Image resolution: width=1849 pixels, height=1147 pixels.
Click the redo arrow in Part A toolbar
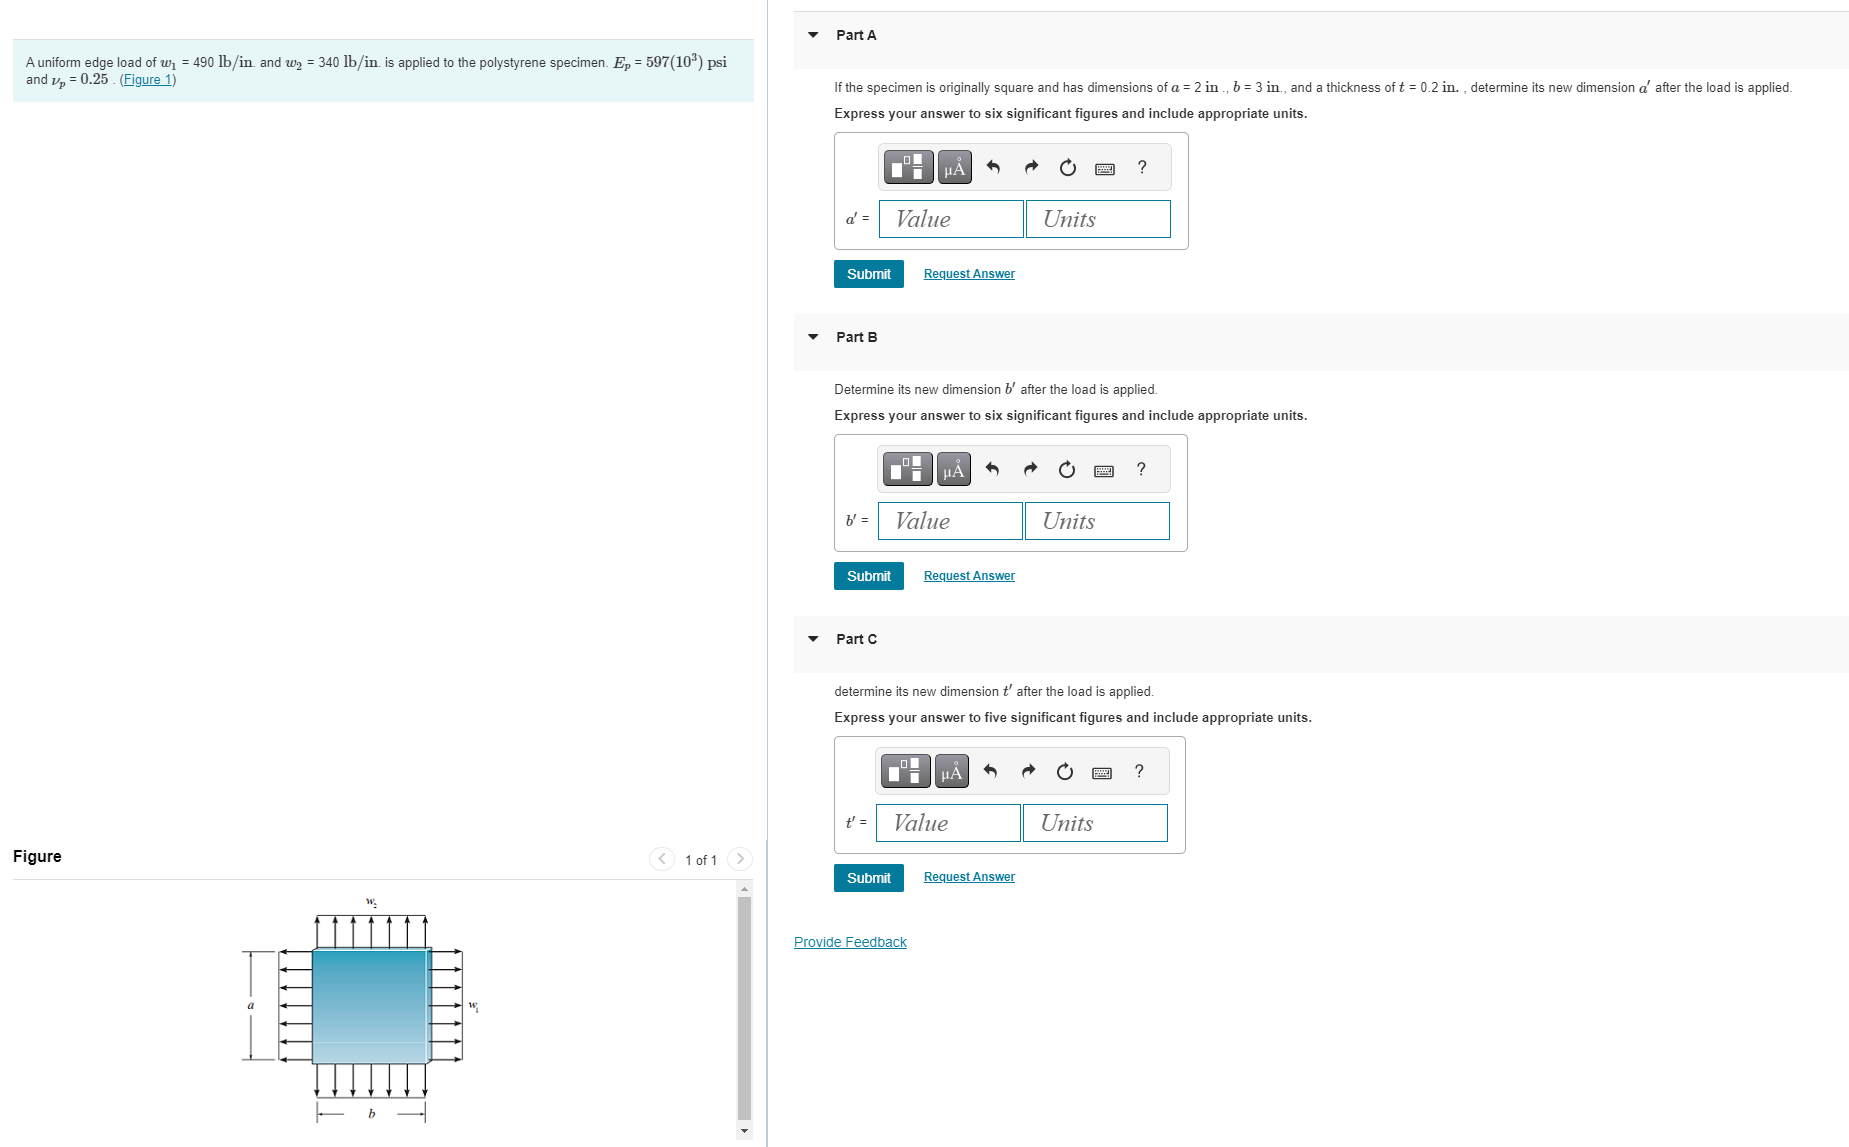click(x=1029, y=167)
